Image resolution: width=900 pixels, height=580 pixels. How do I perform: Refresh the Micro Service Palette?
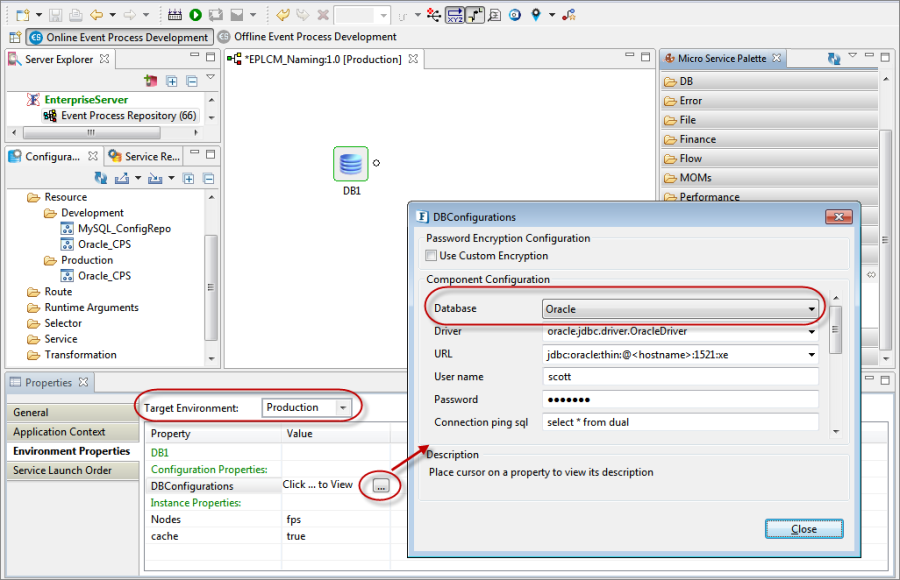pos(834,58)
